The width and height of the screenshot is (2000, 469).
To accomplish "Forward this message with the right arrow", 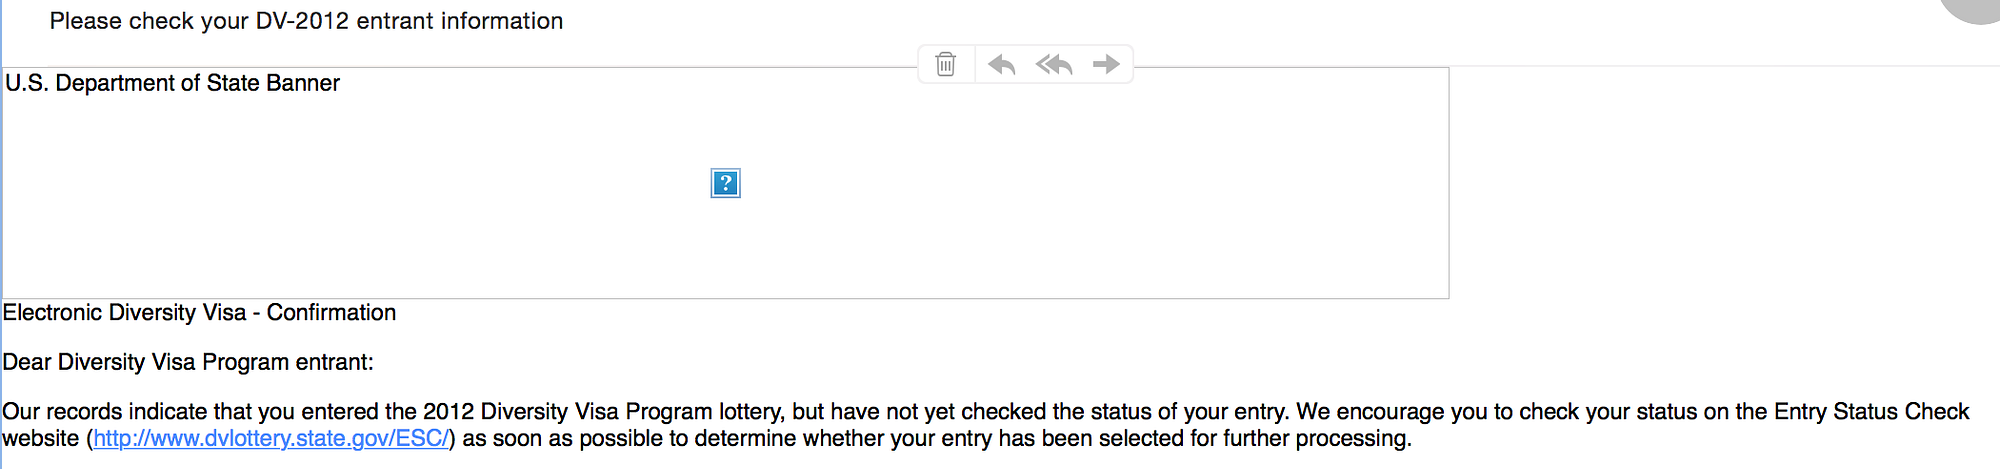I will point(1106,64).
